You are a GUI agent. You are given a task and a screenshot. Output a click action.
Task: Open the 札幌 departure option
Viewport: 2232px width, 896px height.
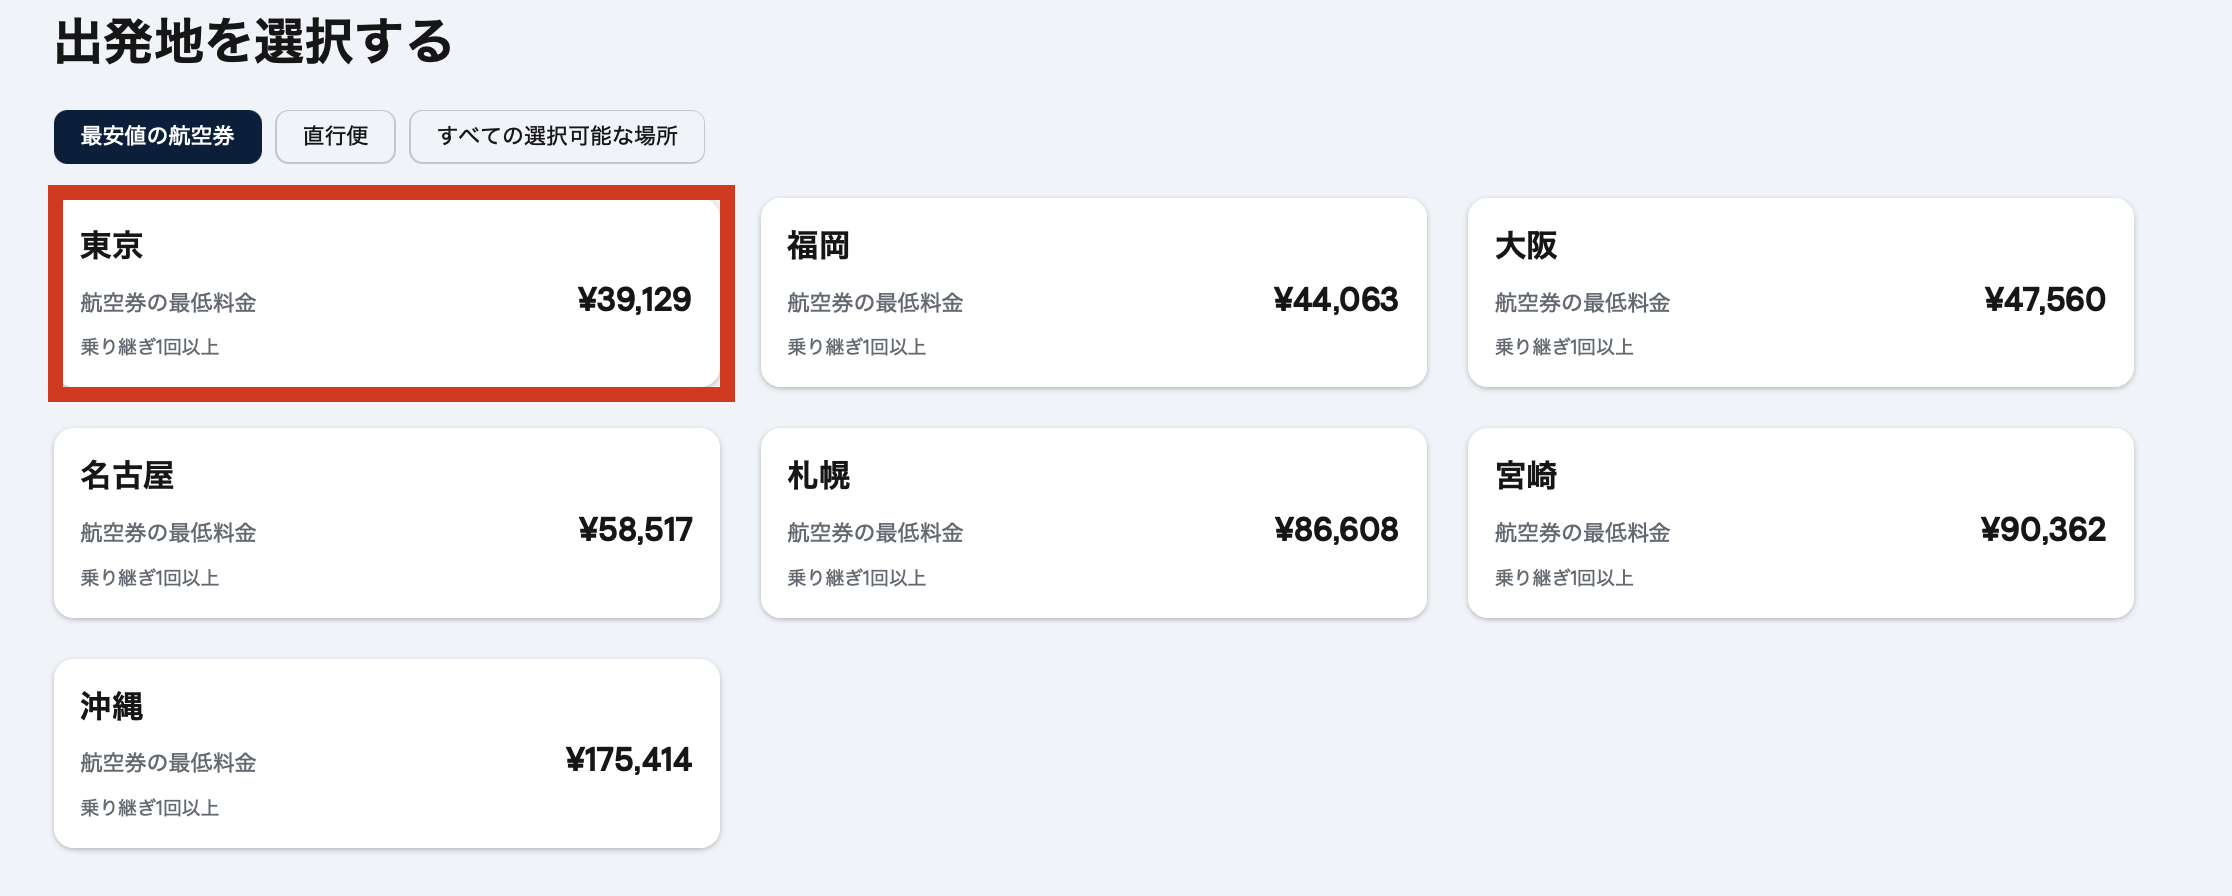[1093, 523]
